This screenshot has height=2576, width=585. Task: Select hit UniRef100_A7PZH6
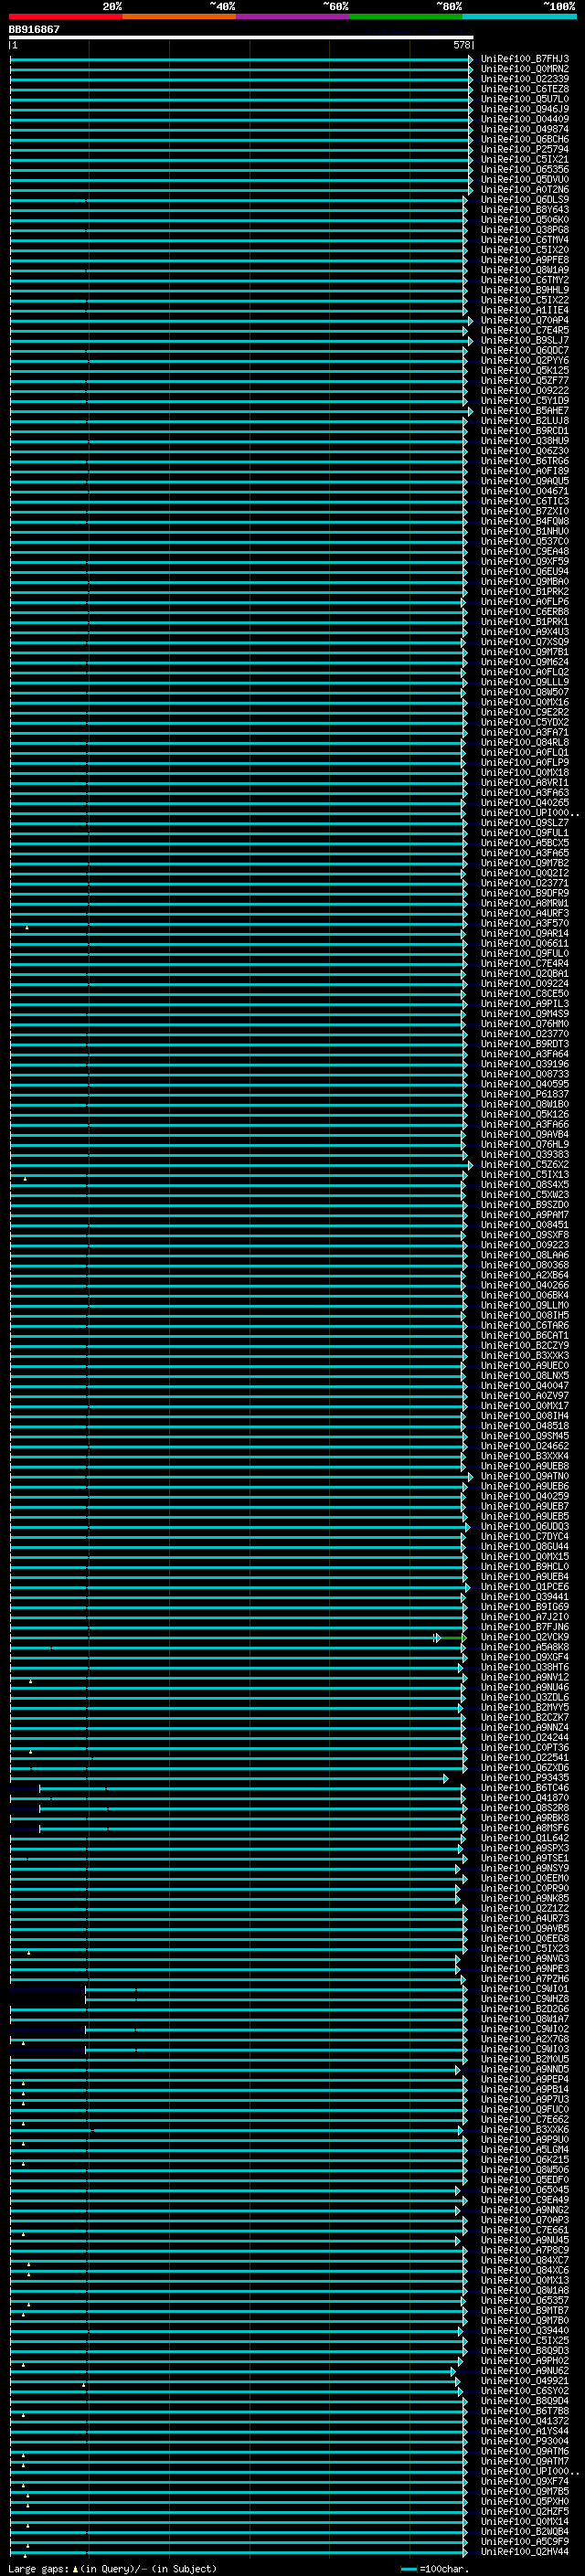pos(524,1979)
